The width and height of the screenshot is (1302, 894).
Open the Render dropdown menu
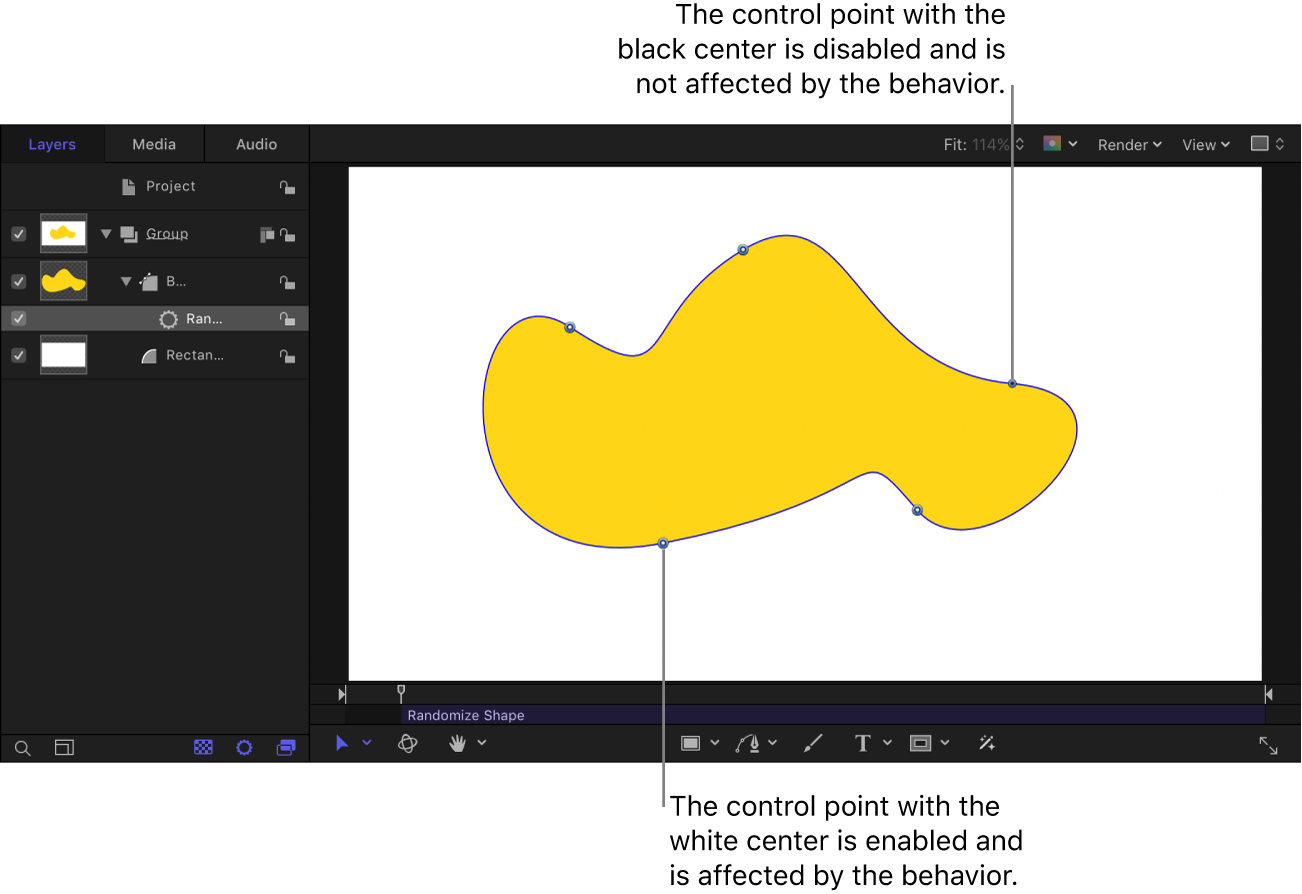point(1128,144)
